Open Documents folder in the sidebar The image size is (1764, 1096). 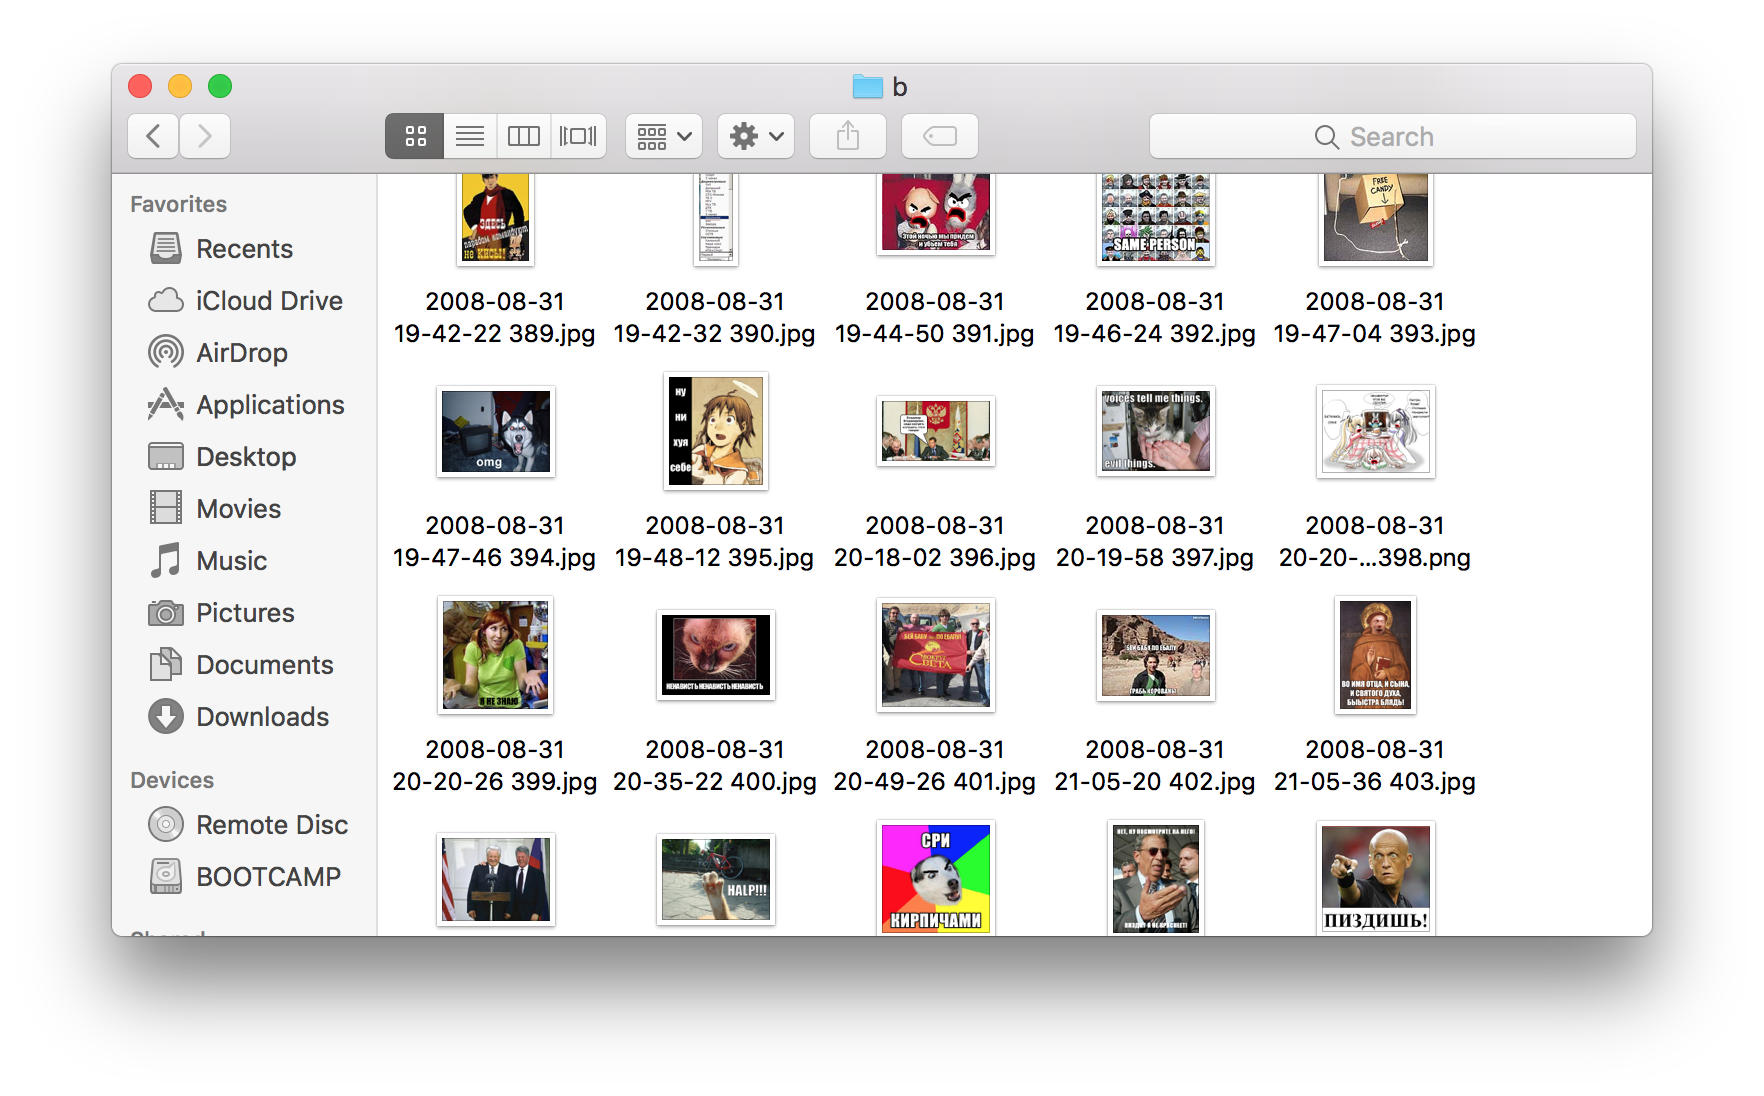(245, 665)
